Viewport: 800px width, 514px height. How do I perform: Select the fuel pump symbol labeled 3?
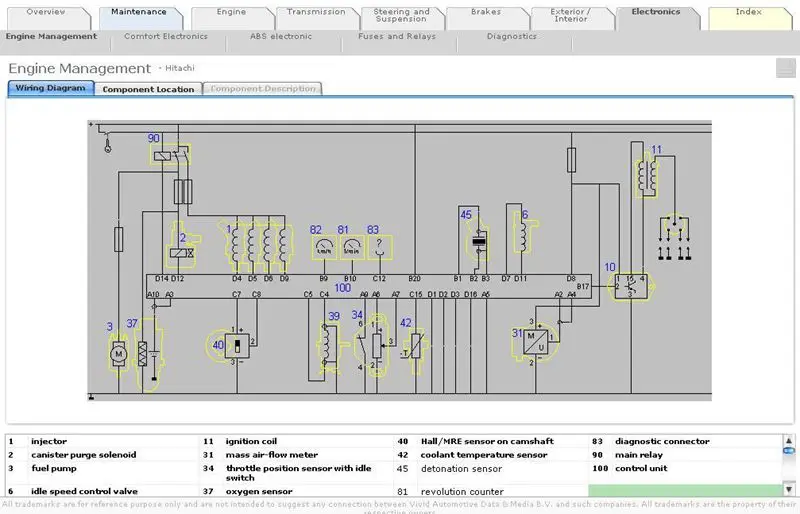(x=116, y=352)
